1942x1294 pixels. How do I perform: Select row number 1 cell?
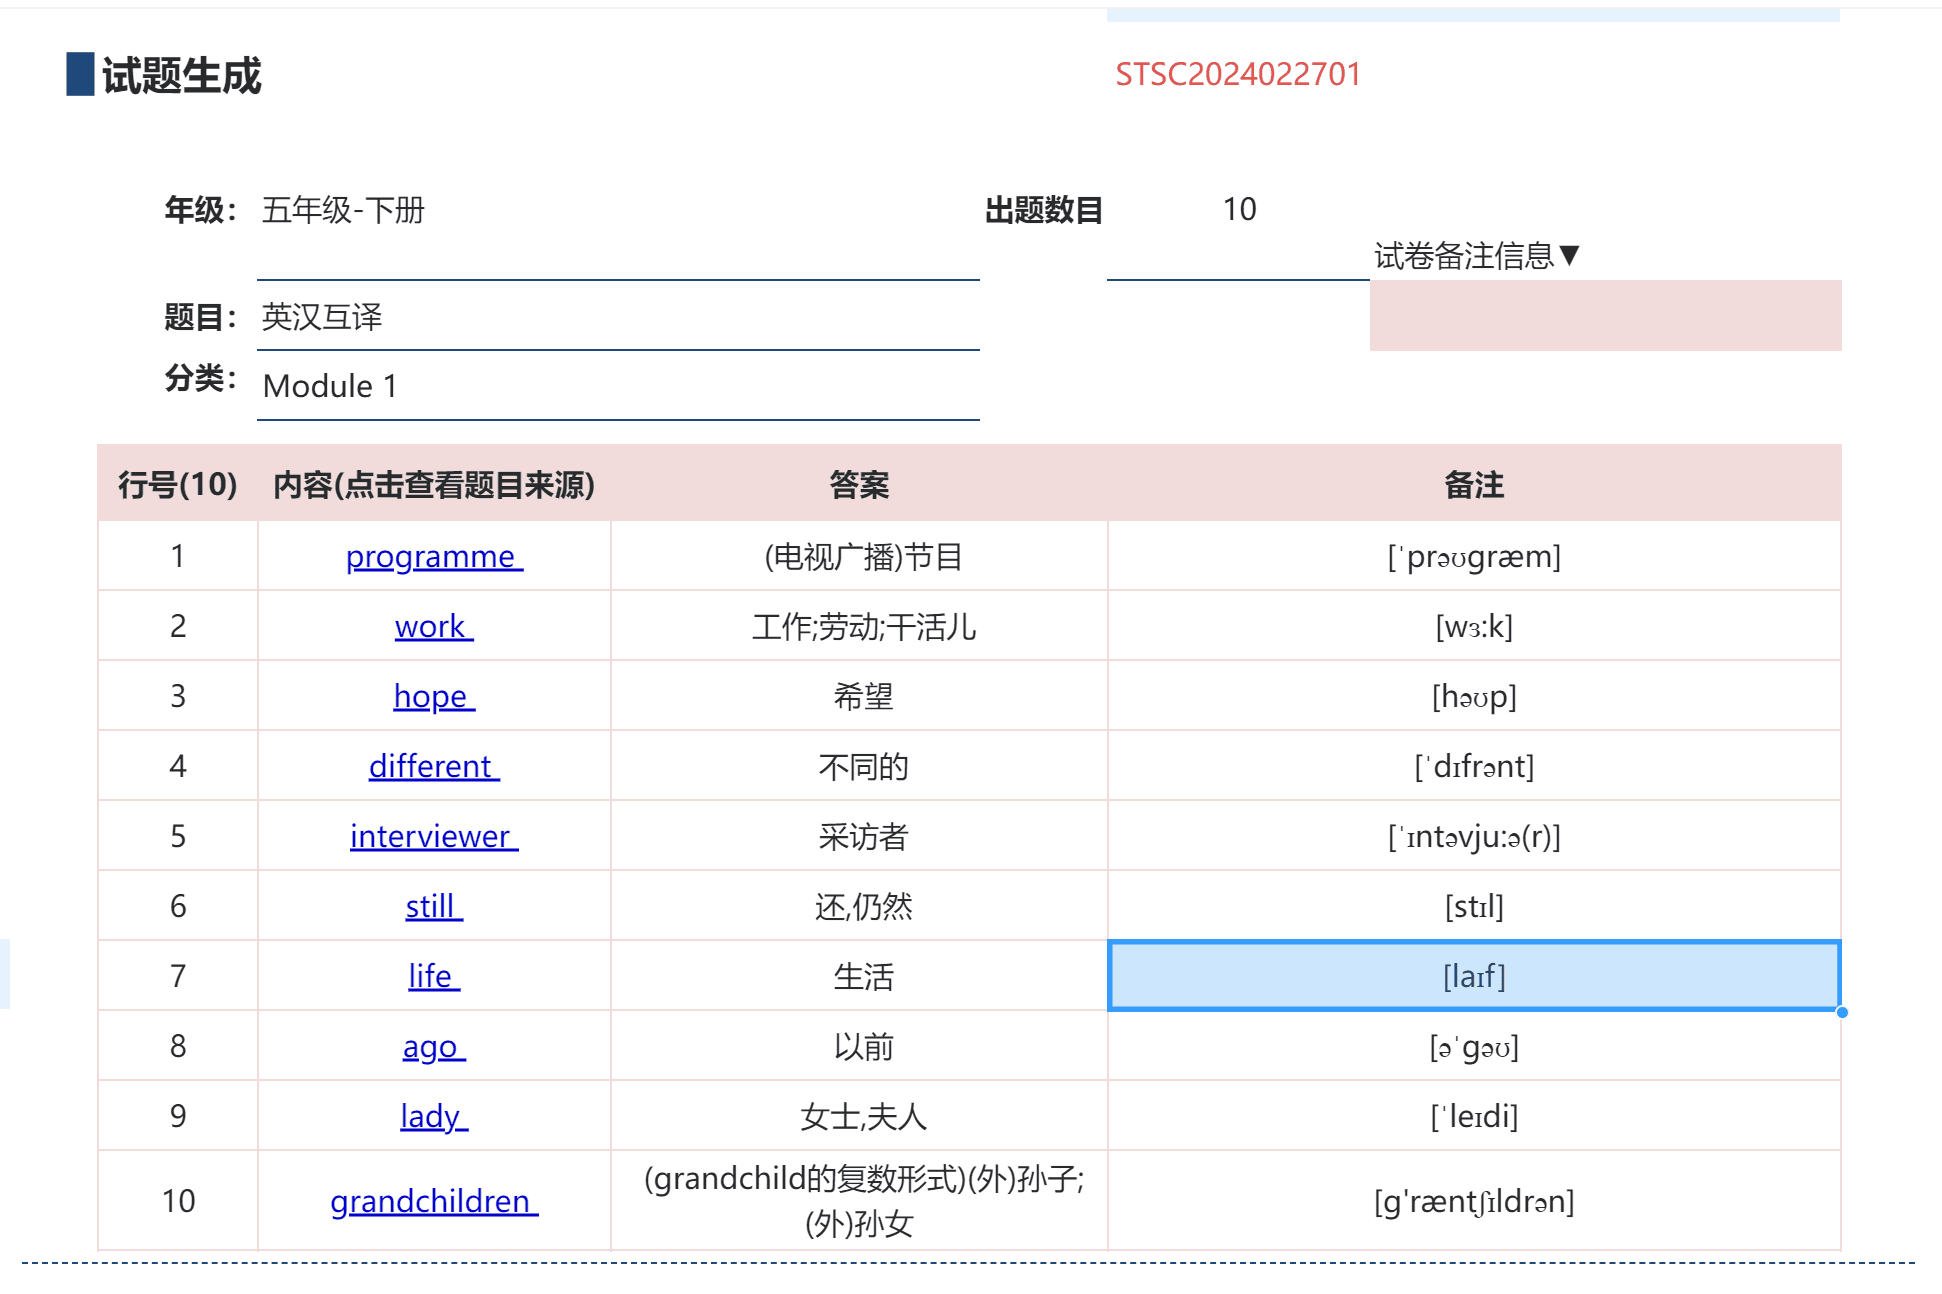point(178,556)
